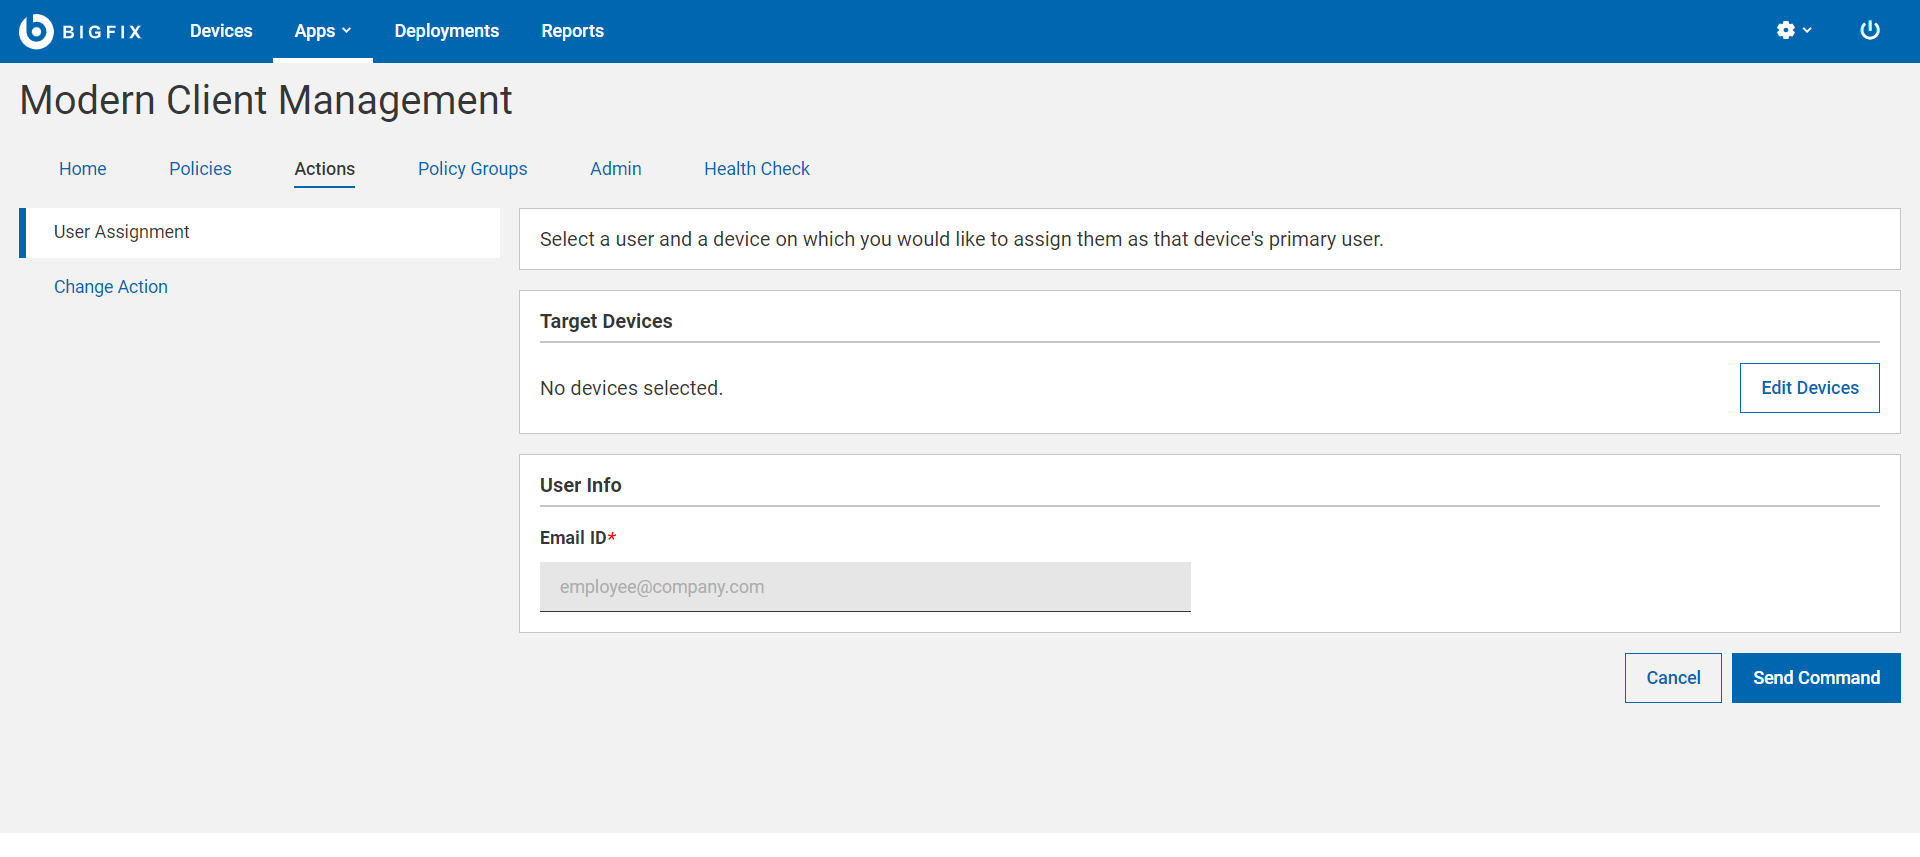Go to the Deployments page
The height and width of the screenshot is (857, 1920).
[x=446, y=31]
